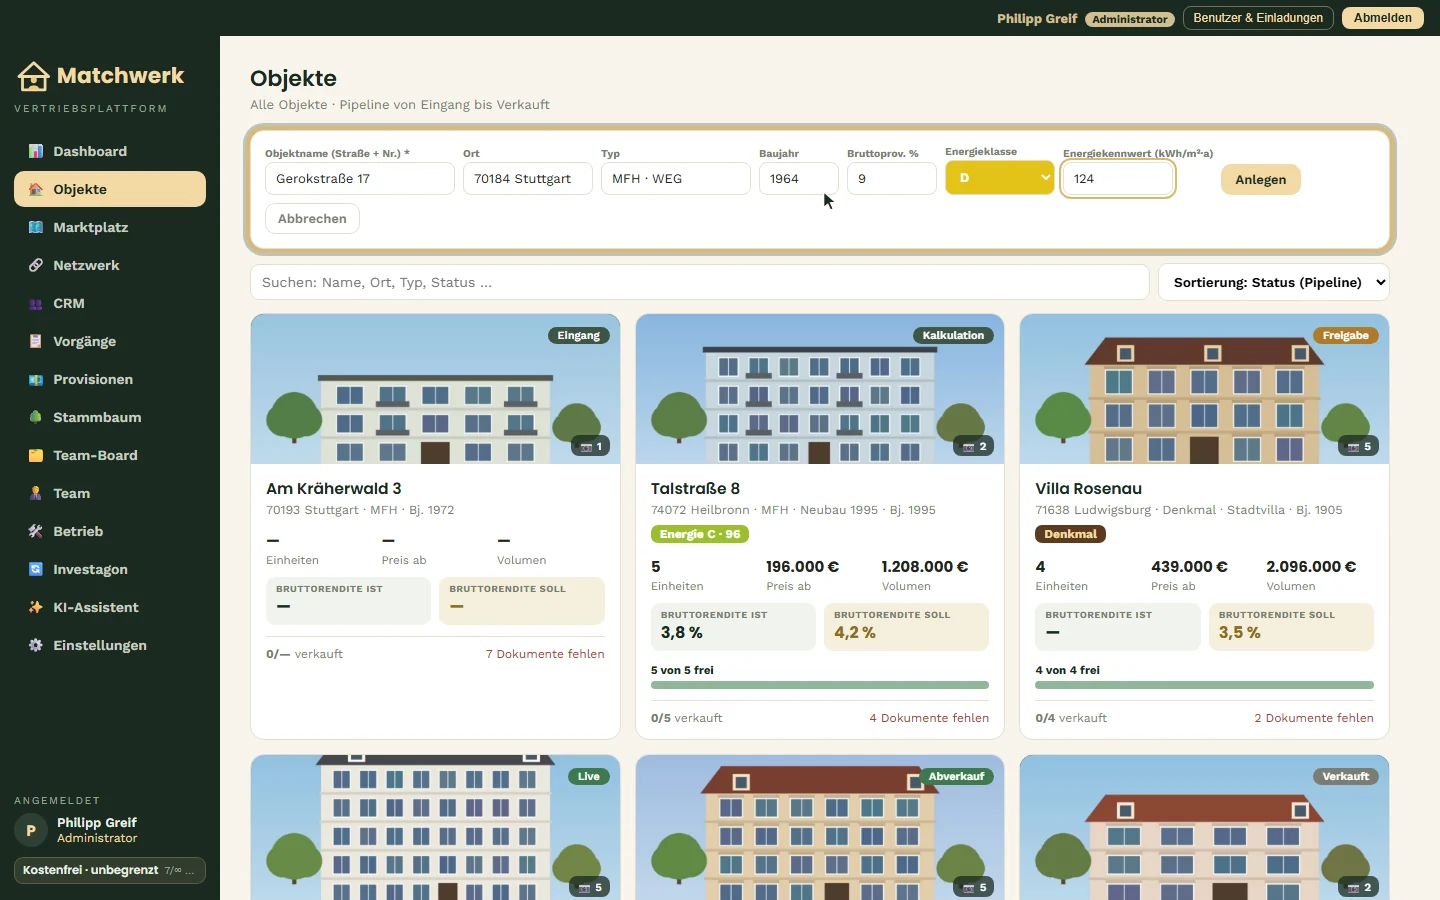The height and width of the screenshot is (900, 1440).
Task: Click the Team-Board folder icon in sidebar
Action: (36, 455)
